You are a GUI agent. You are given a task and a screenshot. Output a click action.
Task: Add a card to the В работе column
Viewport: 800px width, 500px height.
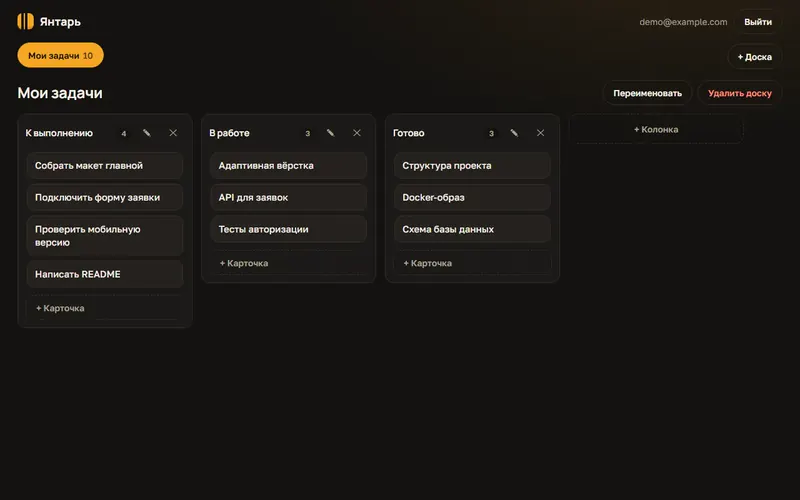point(288,263)
